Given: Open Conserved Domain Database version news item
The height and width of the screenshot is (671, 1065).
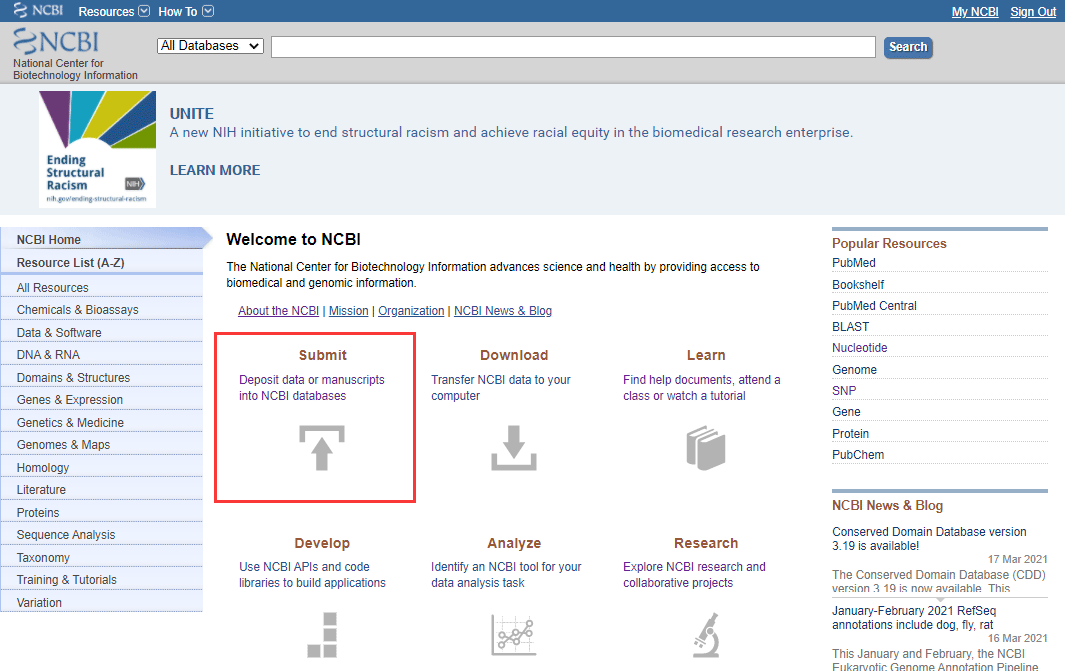Looking at the screenshot, I should (x=929, y=539).
